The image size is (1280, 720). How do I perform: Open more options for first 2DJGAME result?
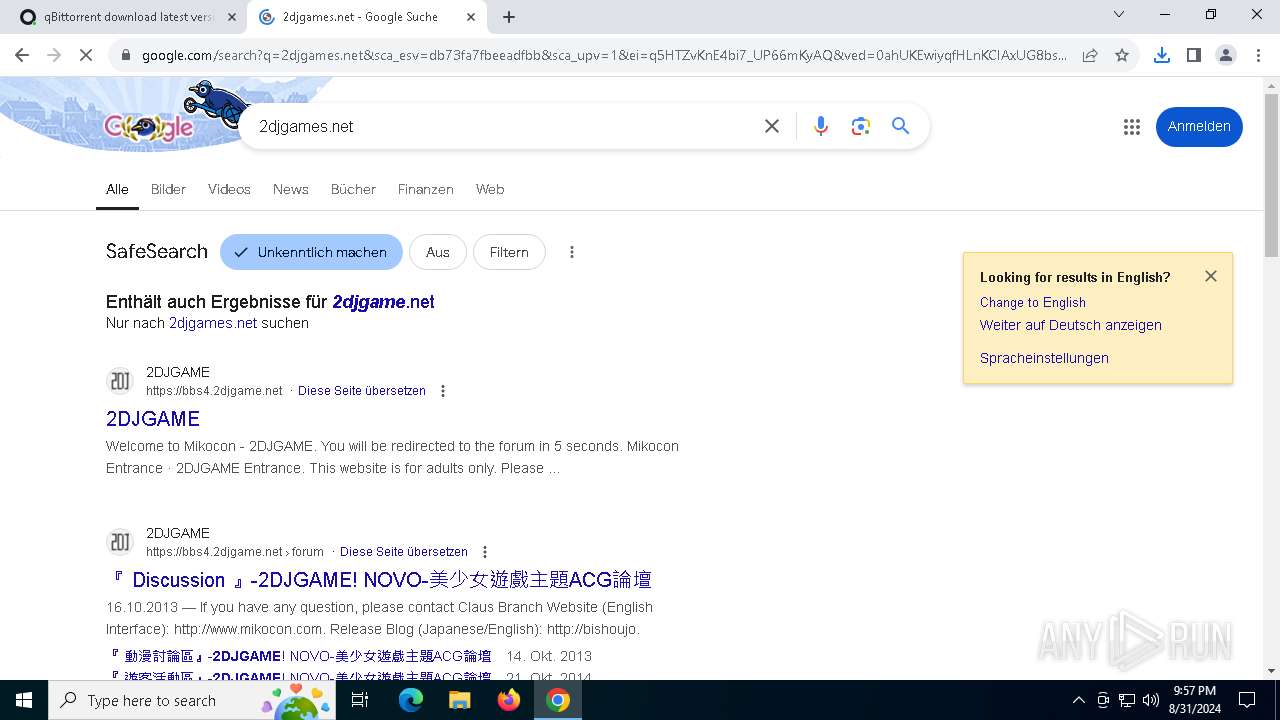(x=443, y=391)
